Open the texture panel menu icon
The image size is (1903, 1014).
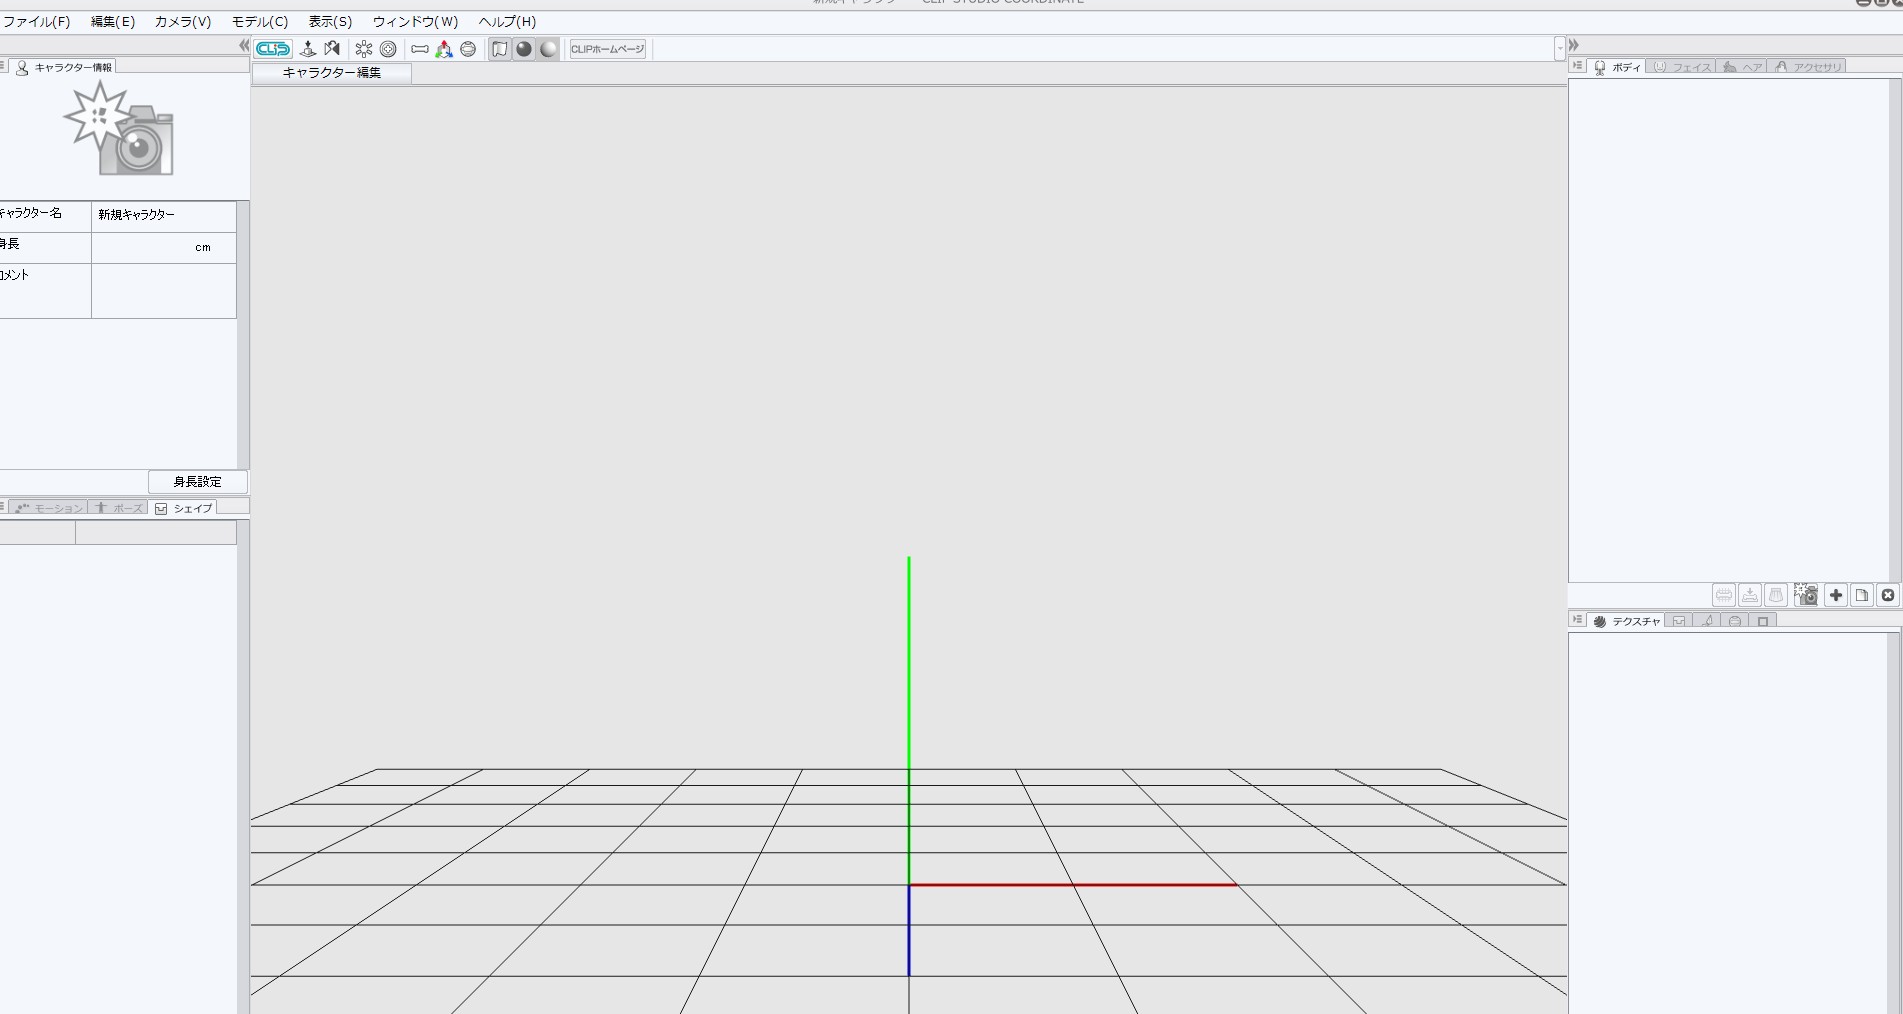pyautogui.click(x=1577, y=620)
